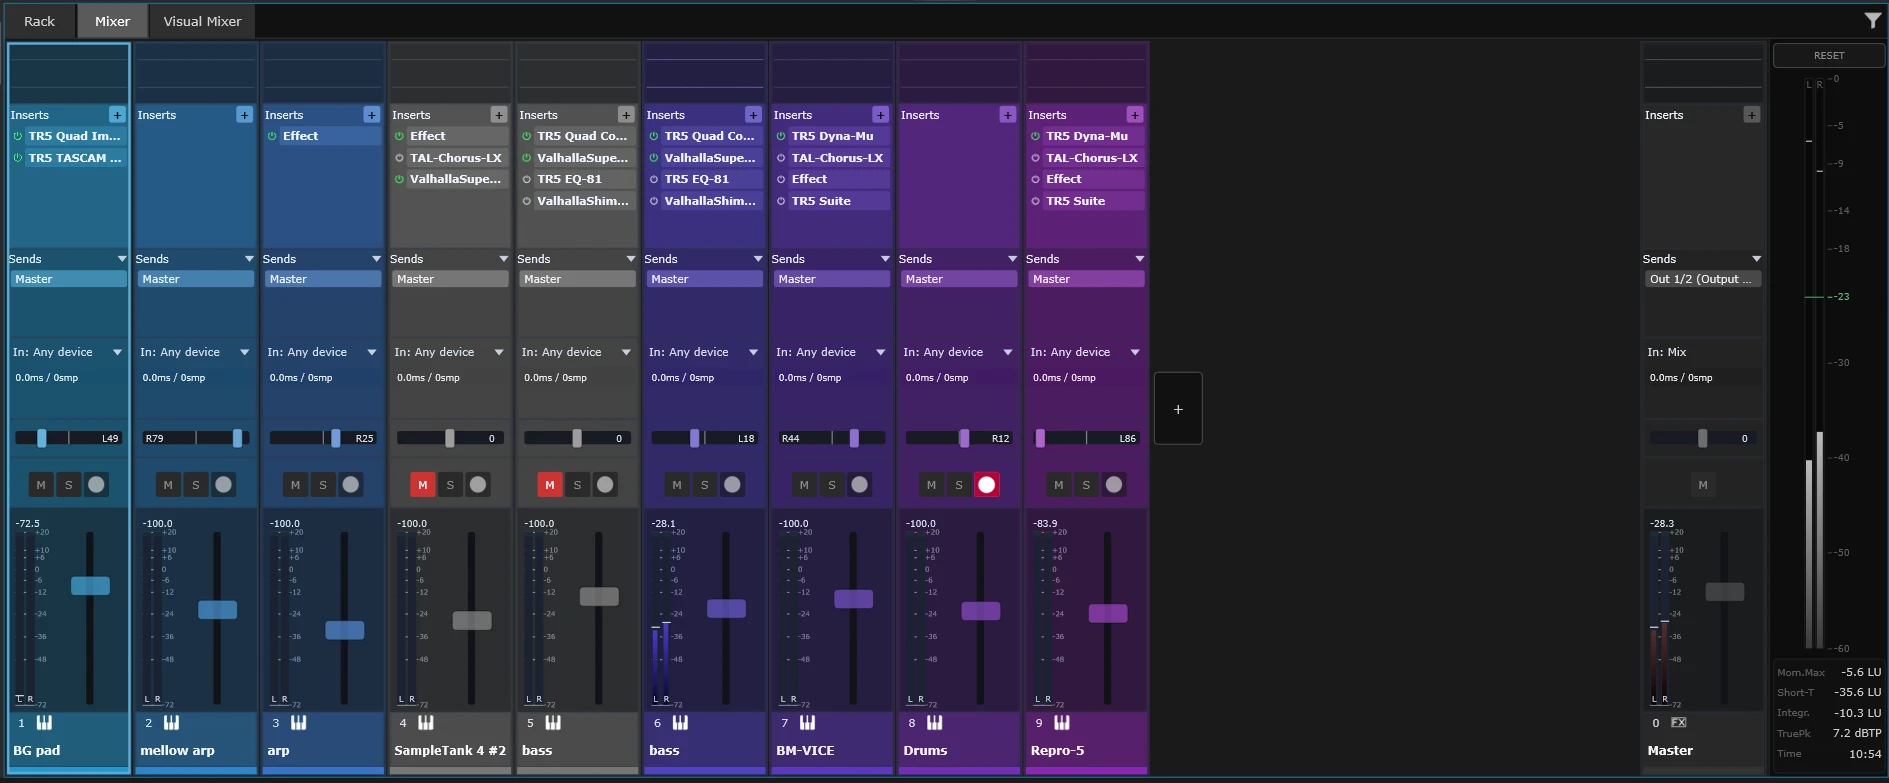The image size is (1889, 783).
Task: Unmute the SampleTank 4 #2 channel
Action: coord(422,485)
